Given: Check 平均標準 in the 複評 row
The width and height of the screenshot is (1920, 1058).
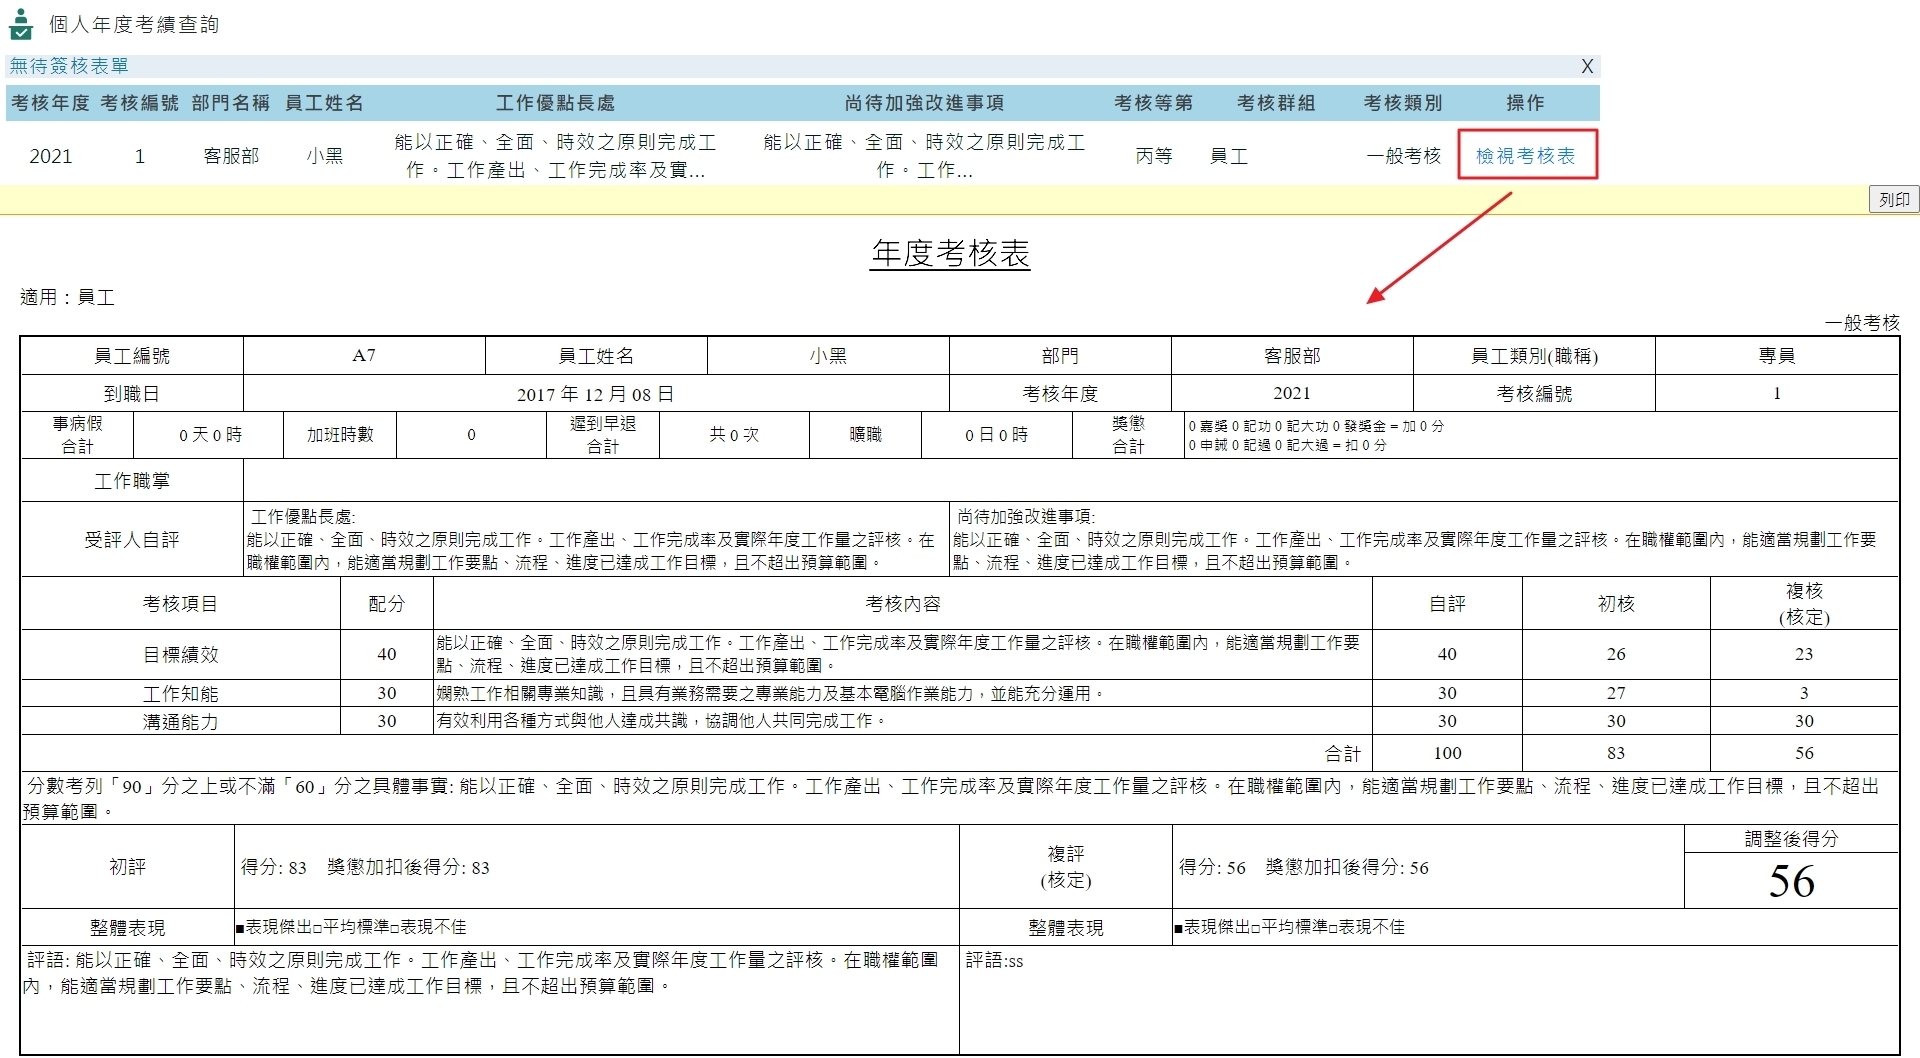Looking at the screenshot, I should 1256,928.
